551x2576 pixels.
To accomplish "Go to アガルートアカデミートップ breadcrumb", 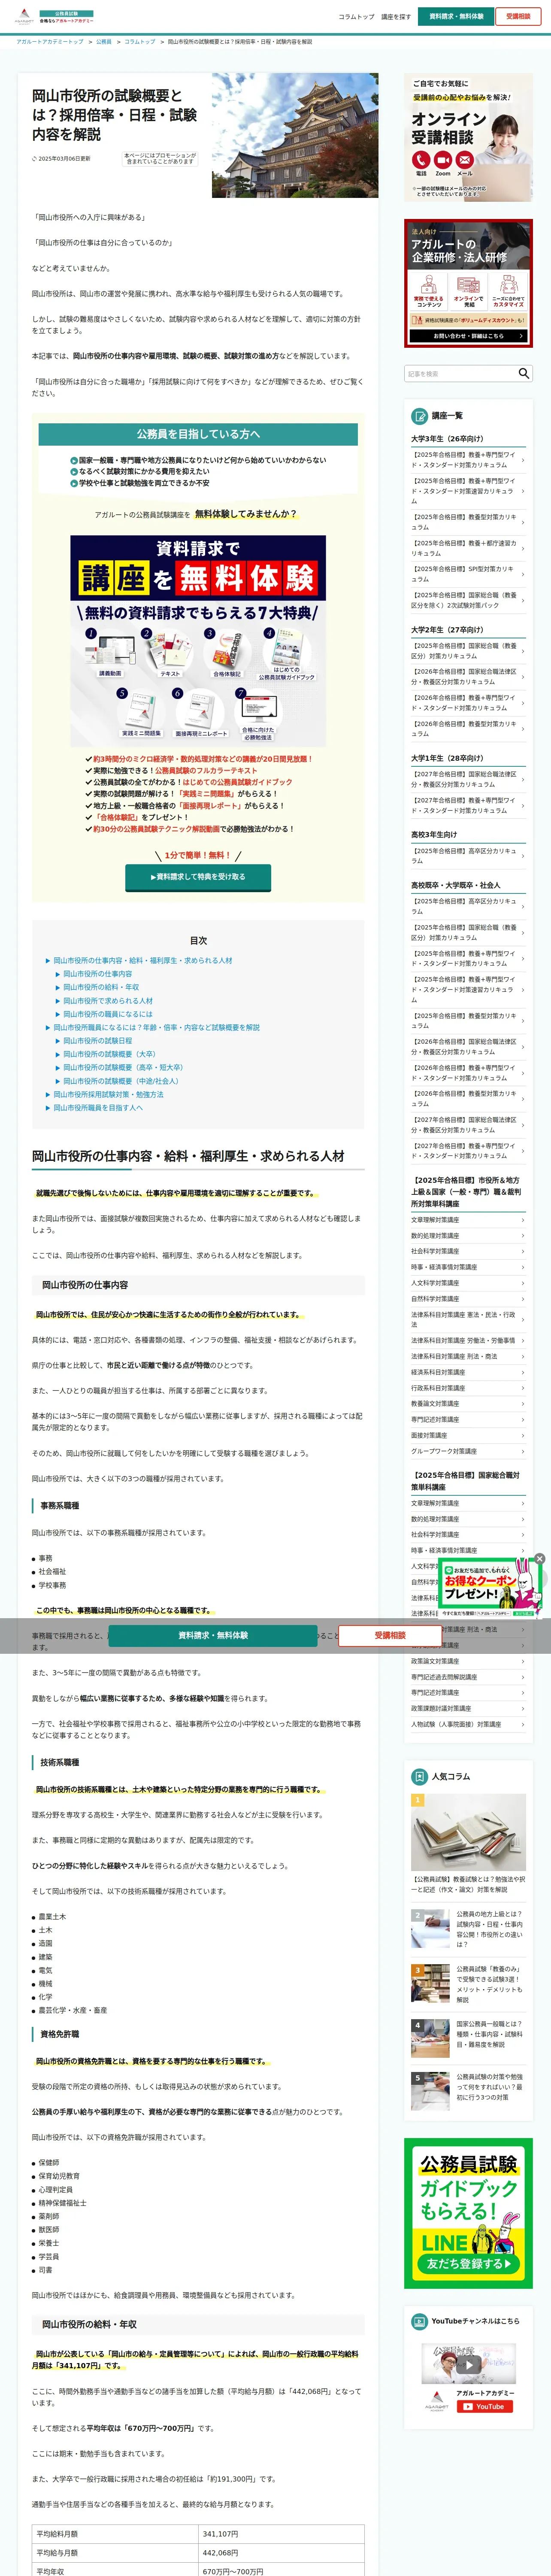I will coord(50,42).
